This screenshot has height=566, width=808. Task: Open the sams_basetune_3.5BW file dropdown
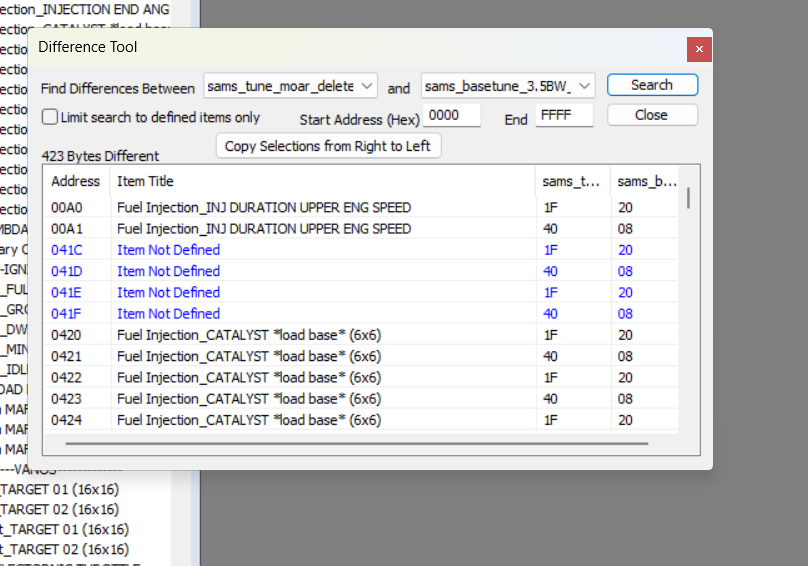pyautogui.click(x=508, y=87)
